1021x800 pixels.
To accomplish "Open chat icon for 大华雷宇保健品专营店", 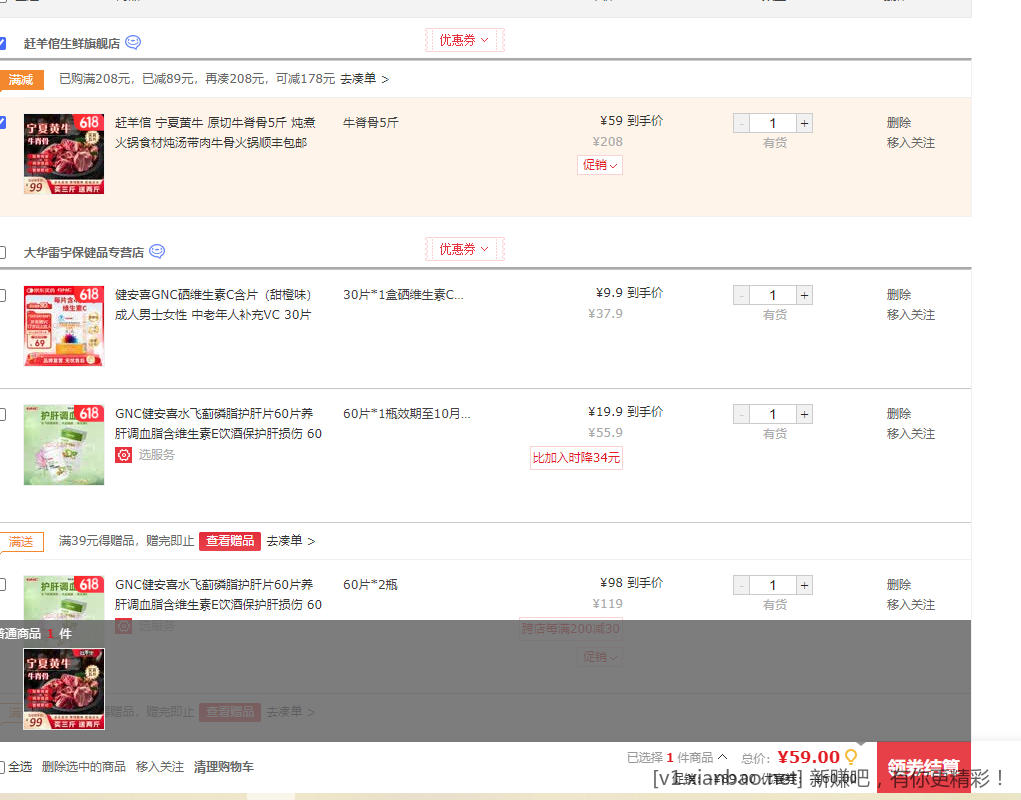I will pyautogui.click(x=157, y=251).
